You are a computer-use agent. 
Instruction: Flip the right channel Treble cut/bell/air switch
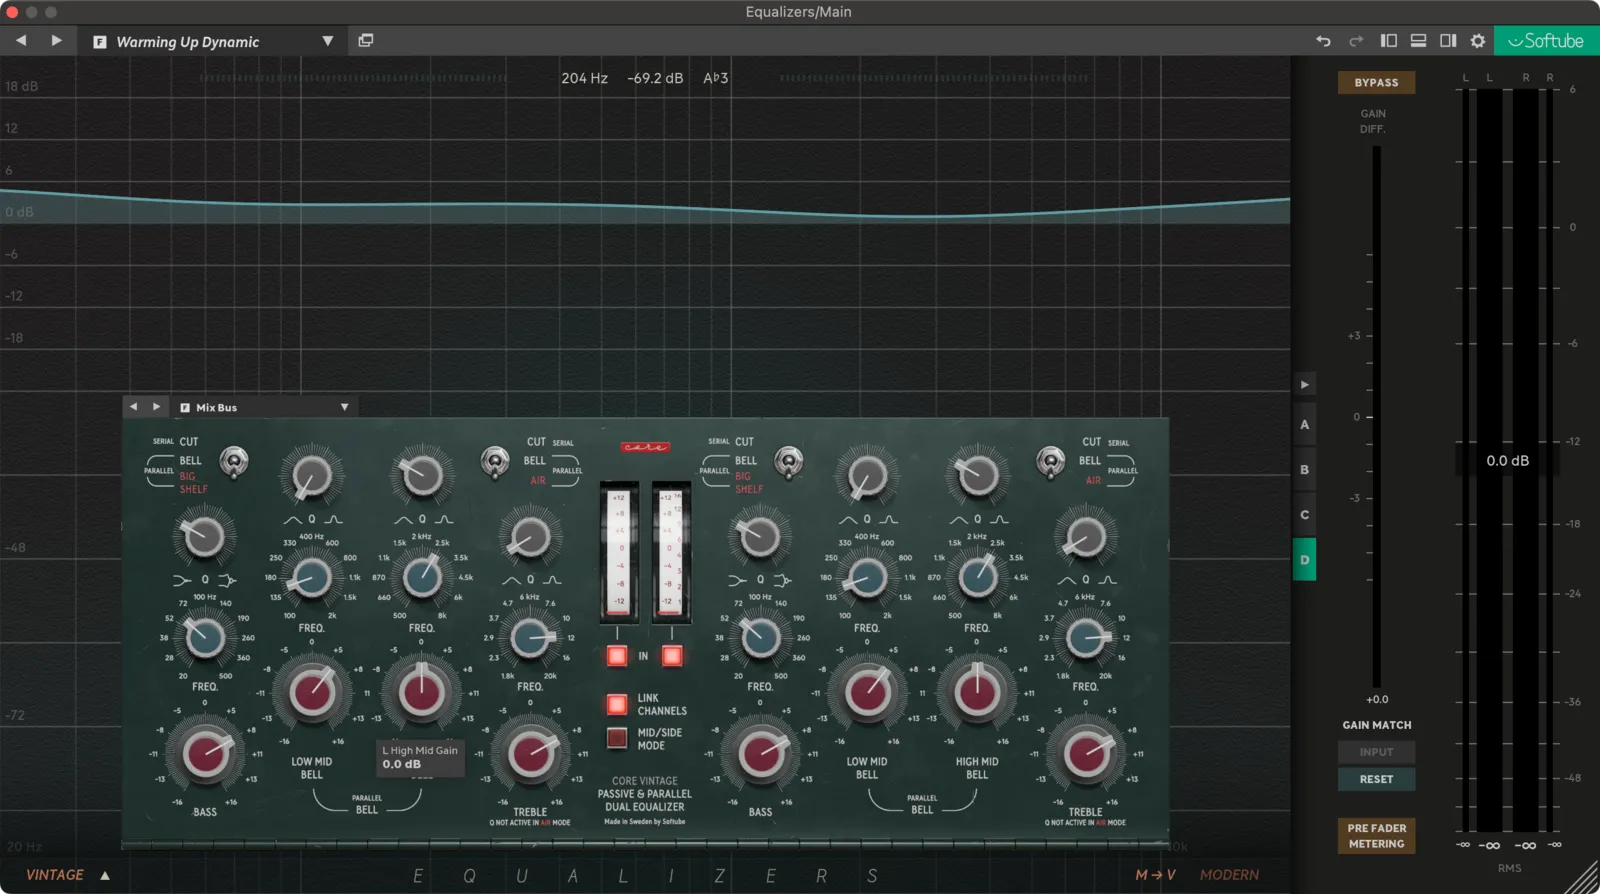pyautogui.click(x=1050, y=461)
